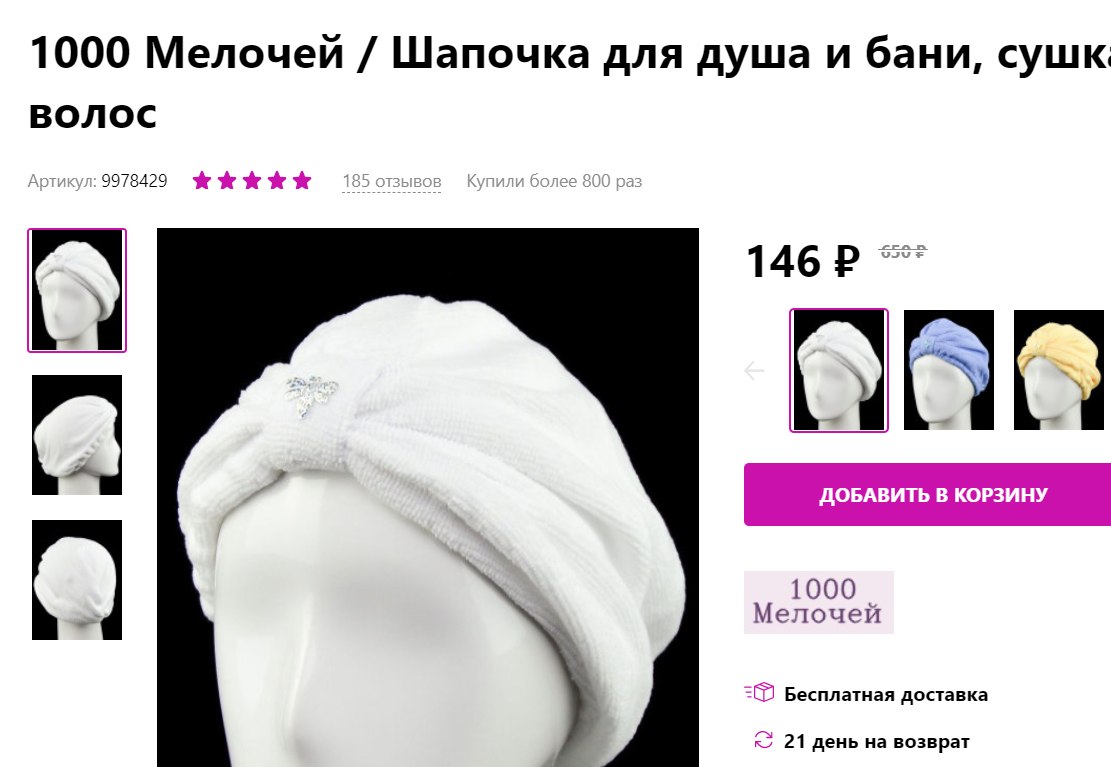Click the 1000 Мелочей brand logo
The image size is (1111, 767).
pos(818,602)
